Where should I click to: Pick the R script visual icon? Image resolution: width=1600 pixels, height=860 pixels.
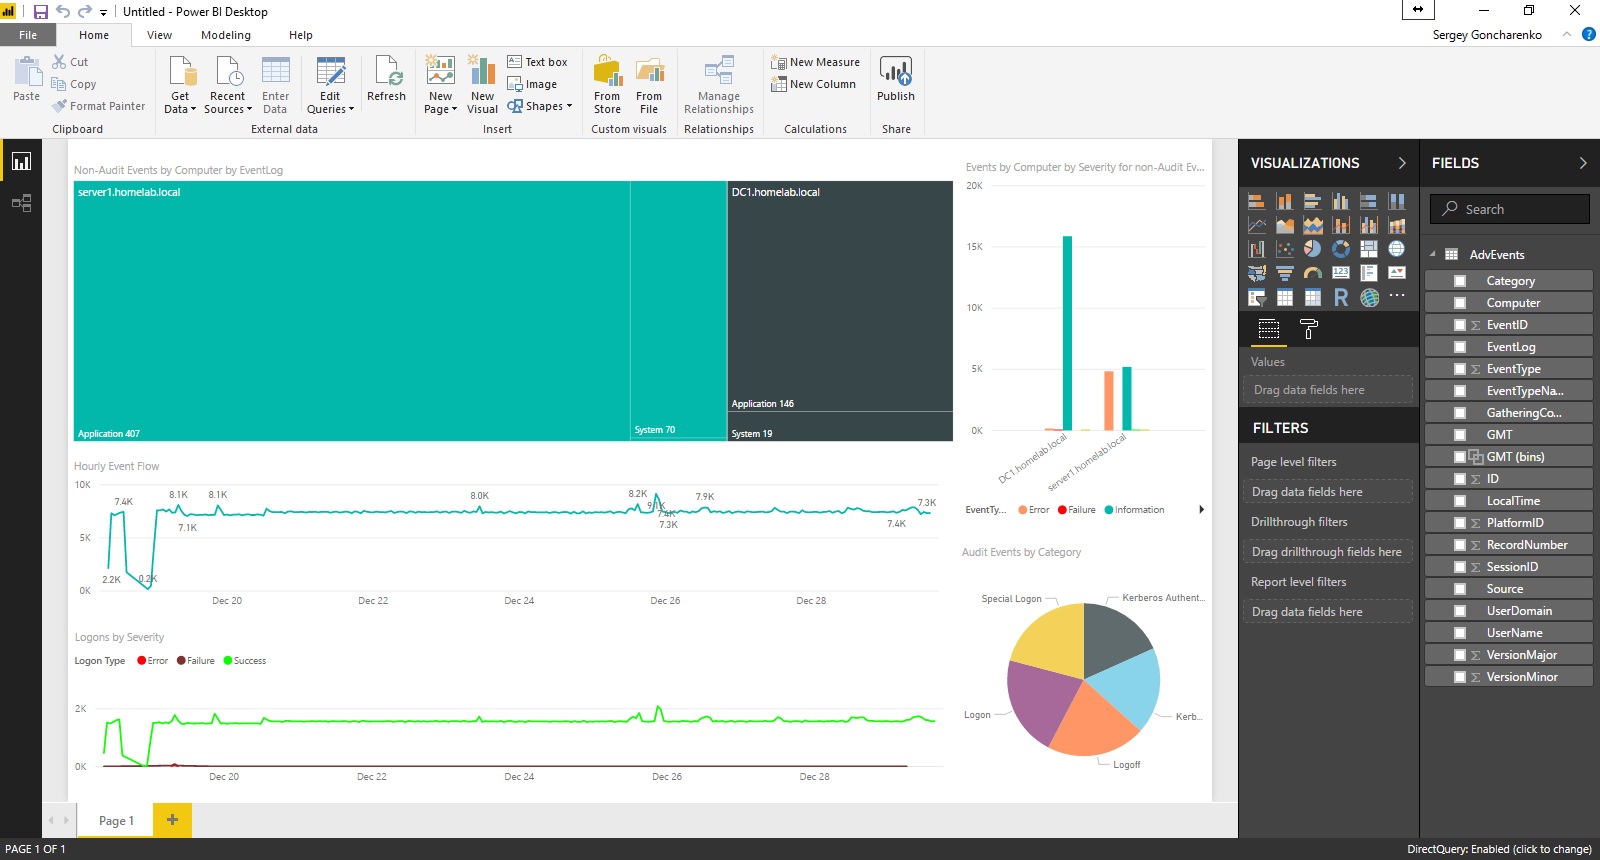coord(1341,297)
